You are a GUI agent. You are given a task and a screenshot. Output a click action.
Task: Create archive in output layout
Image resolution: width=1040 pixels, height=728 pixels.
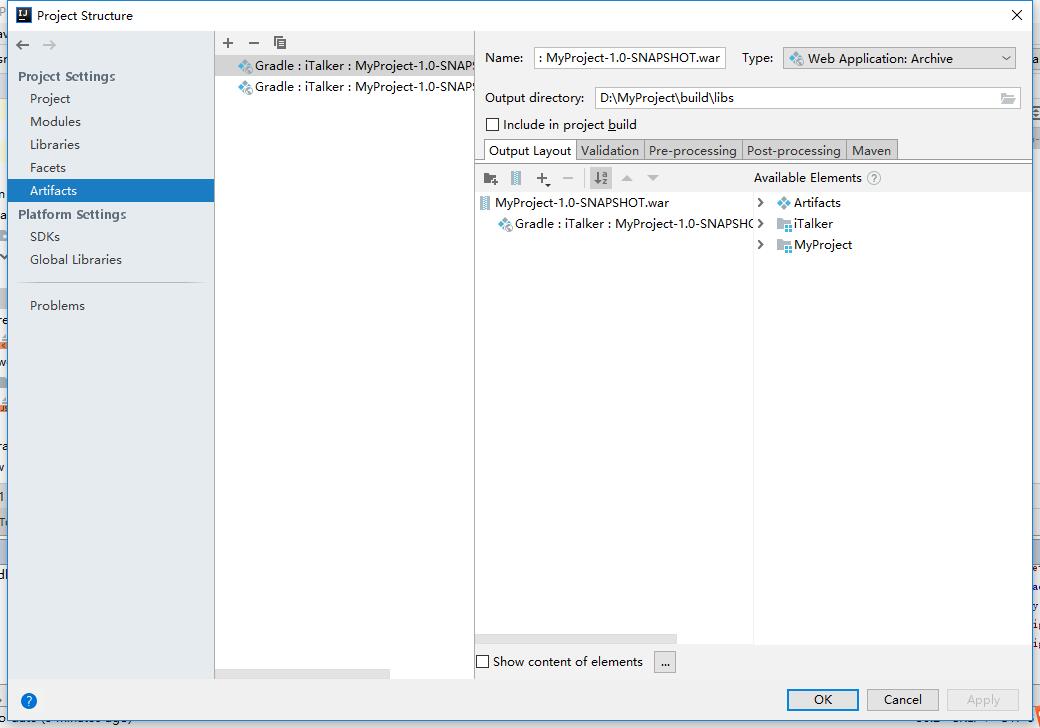point(516,178)
